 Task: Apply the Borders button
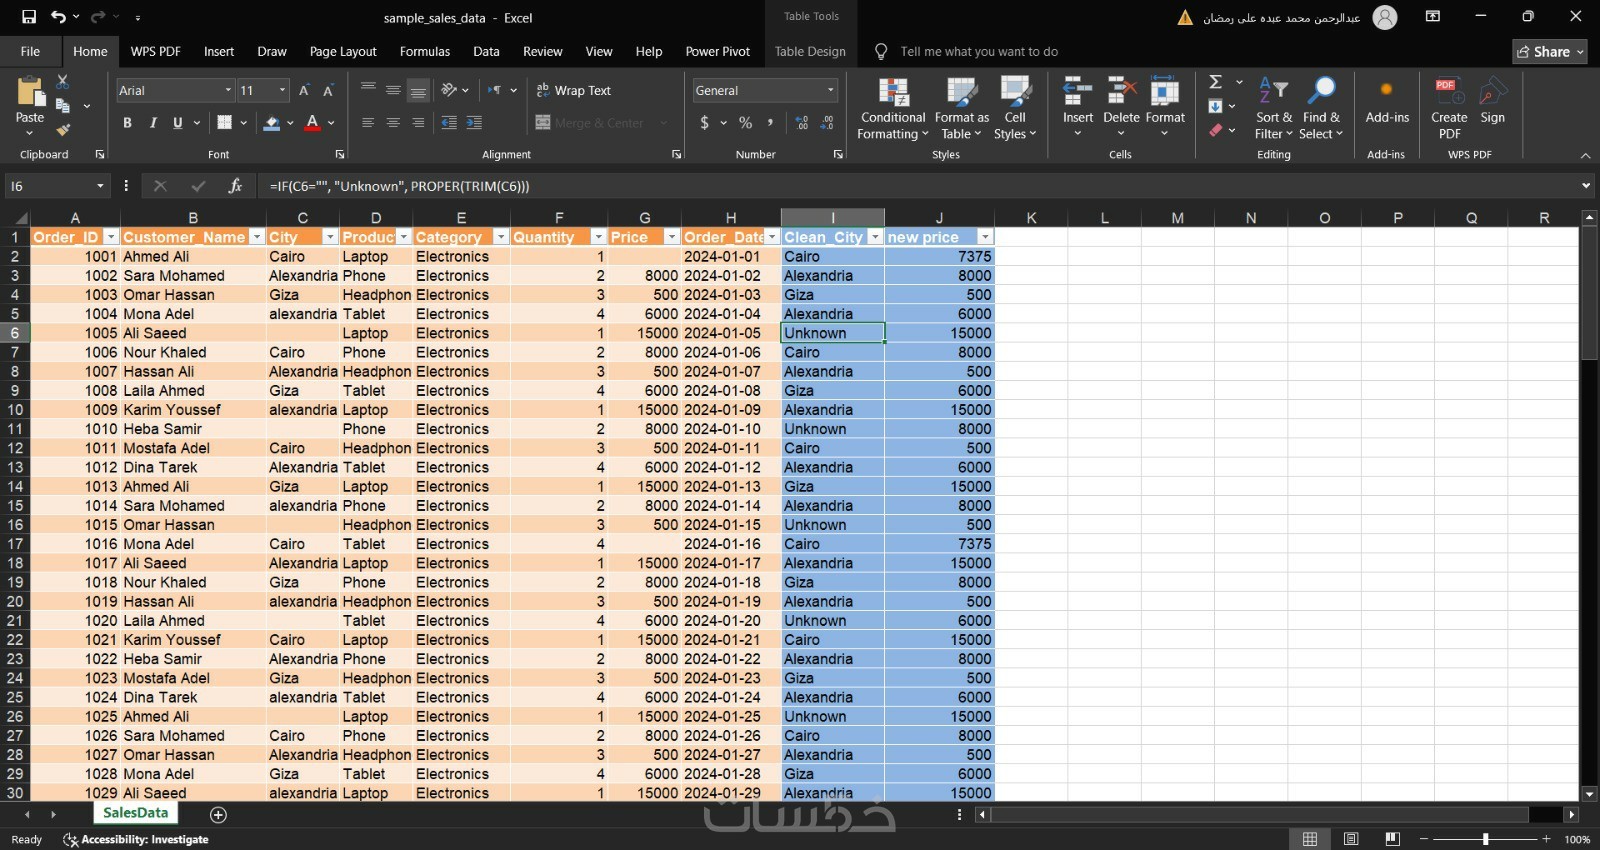tap(224, 122)
